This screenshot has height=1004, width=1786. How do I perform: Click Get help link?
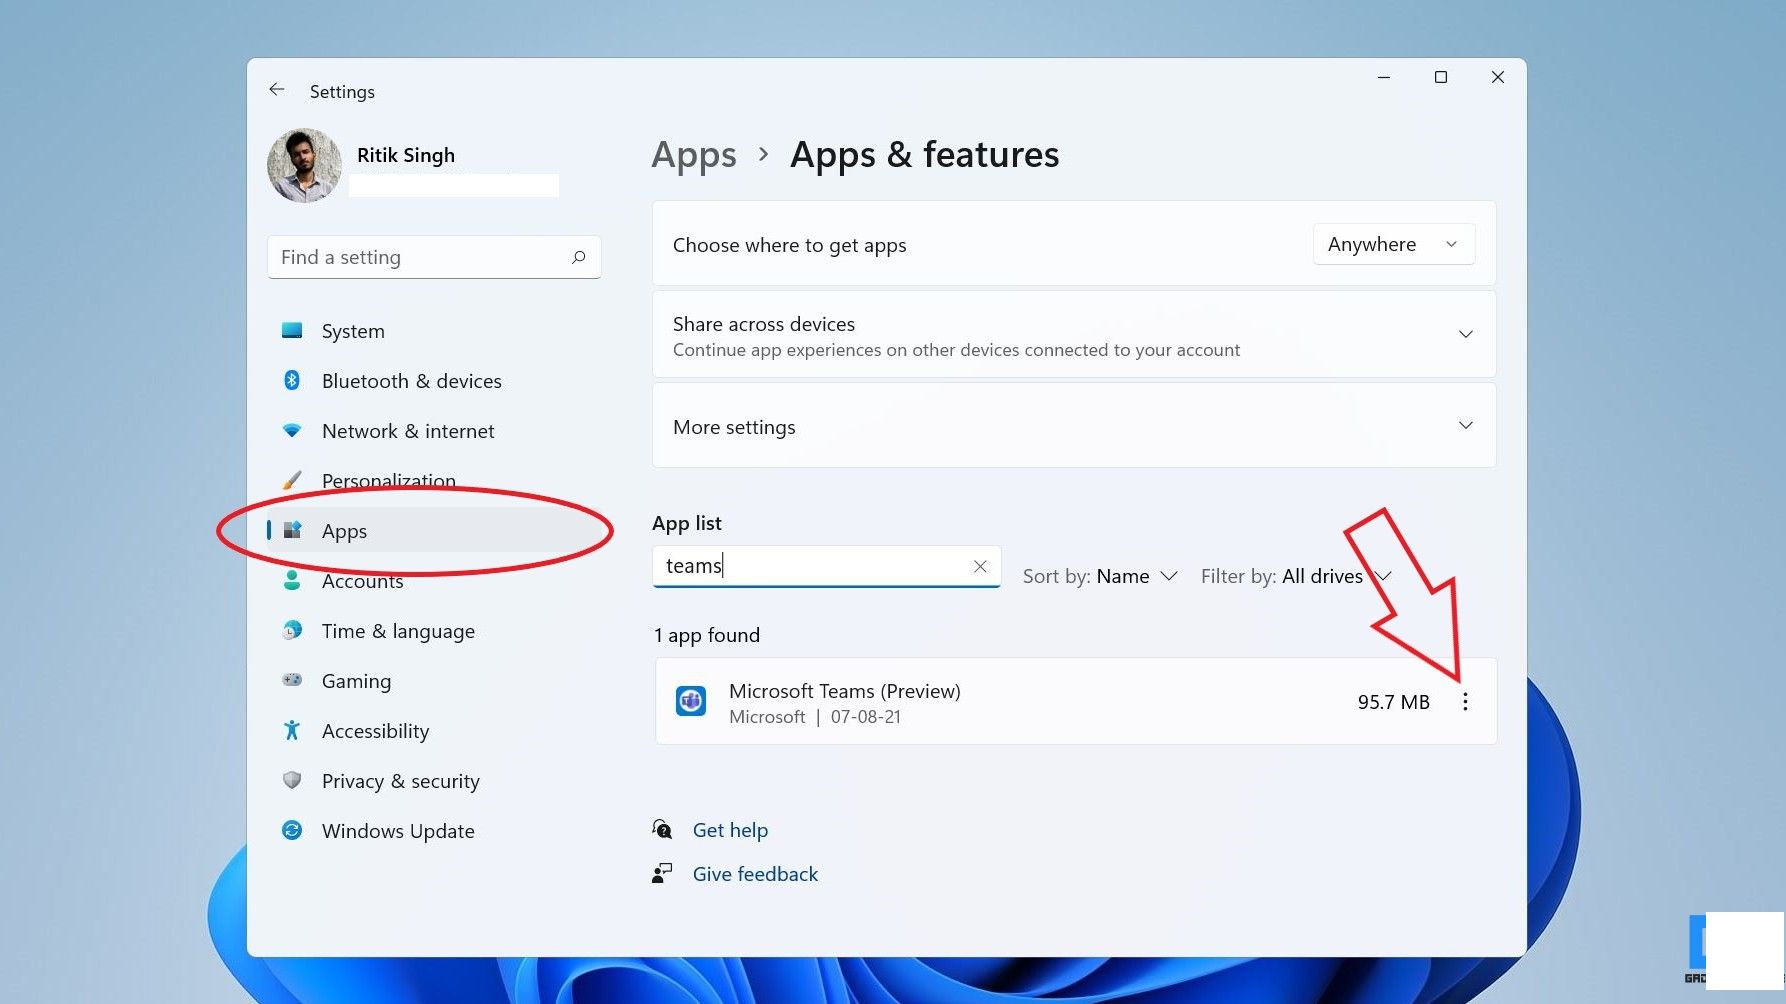tap(730, 830)
